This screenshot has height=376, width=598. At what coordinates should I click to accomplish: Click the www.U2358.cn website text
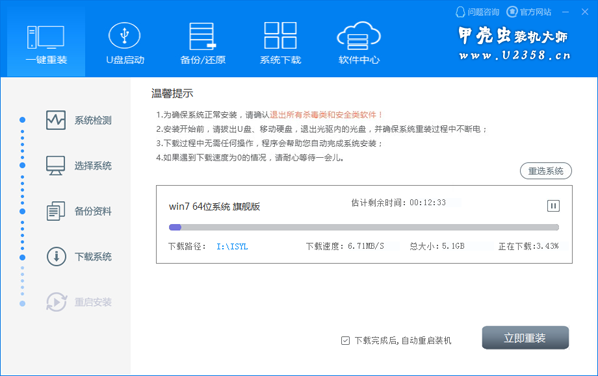coord(515,56)
